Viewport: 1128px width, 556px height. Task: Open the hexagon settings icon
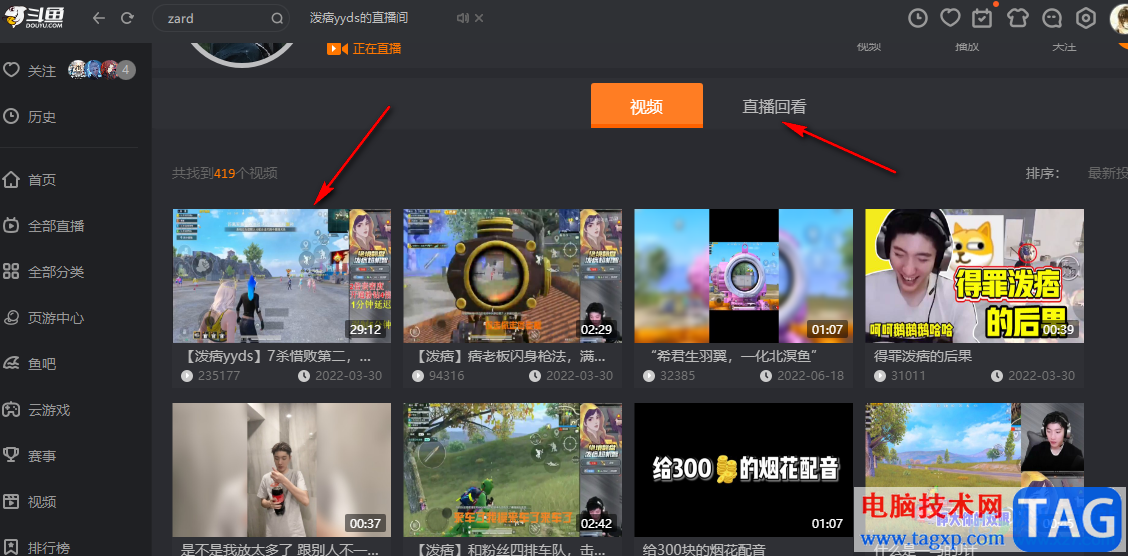[1085, 18]
